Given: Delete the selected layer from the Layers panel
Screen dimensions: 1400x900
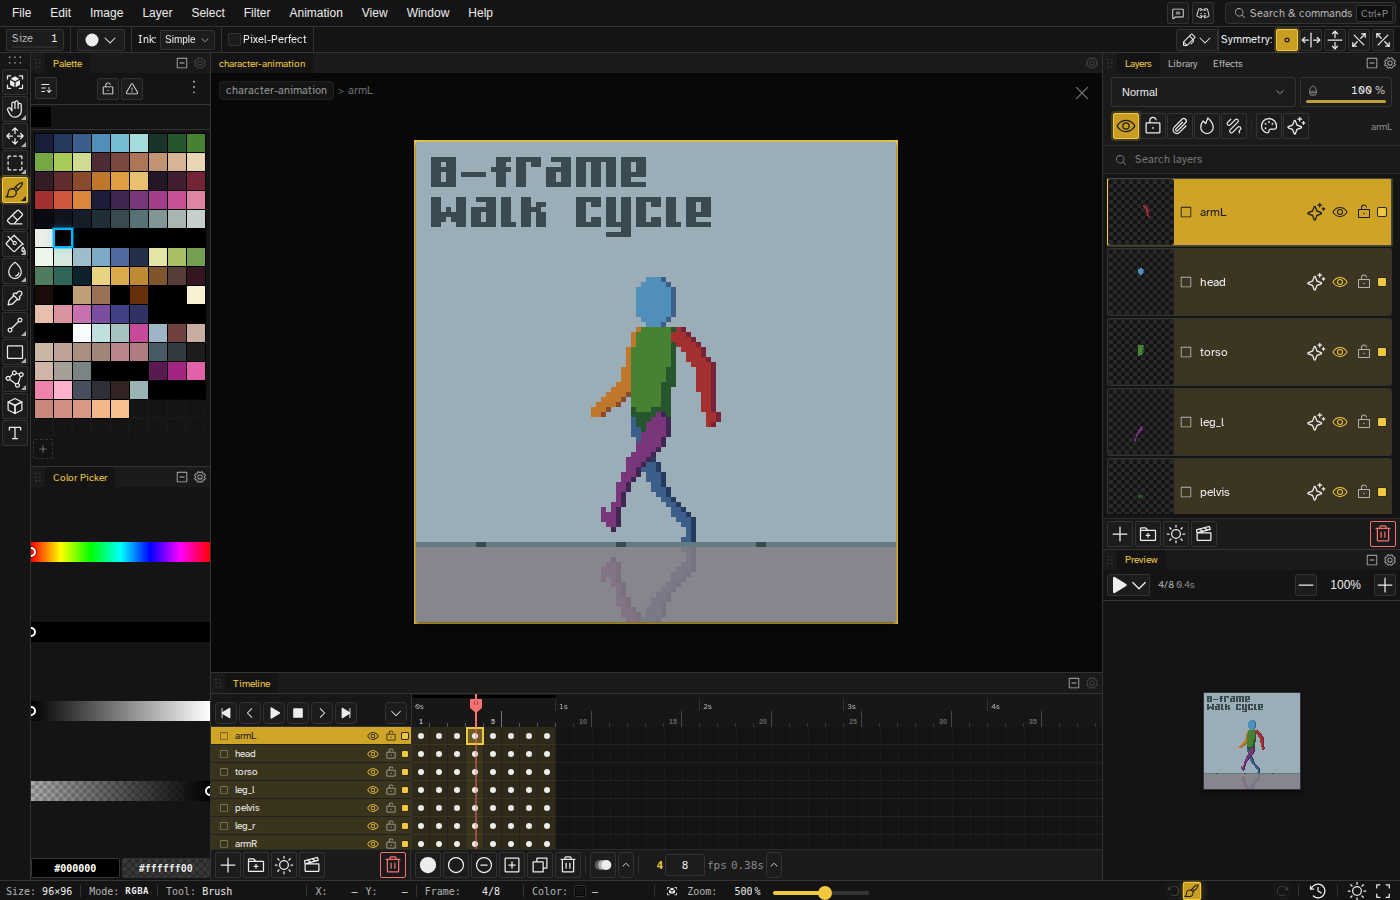Looking at the screenshot, I should [x=1383, y=534].
